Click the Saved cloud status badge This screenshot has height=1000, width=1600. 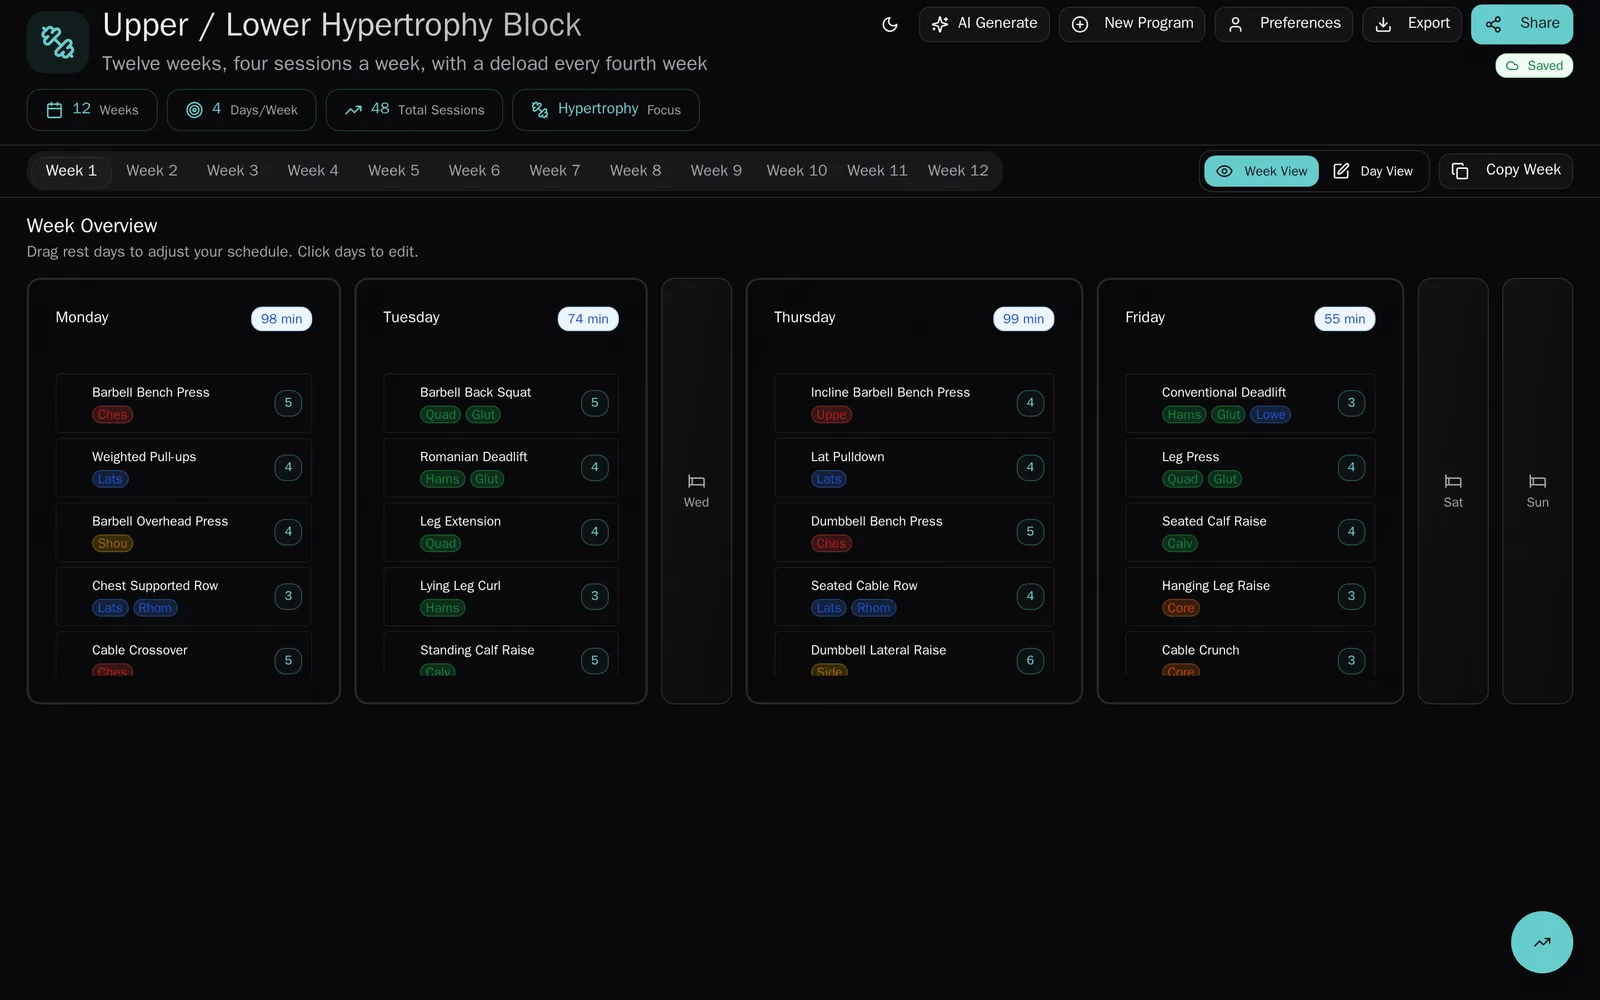click(x=1534, y=66)
